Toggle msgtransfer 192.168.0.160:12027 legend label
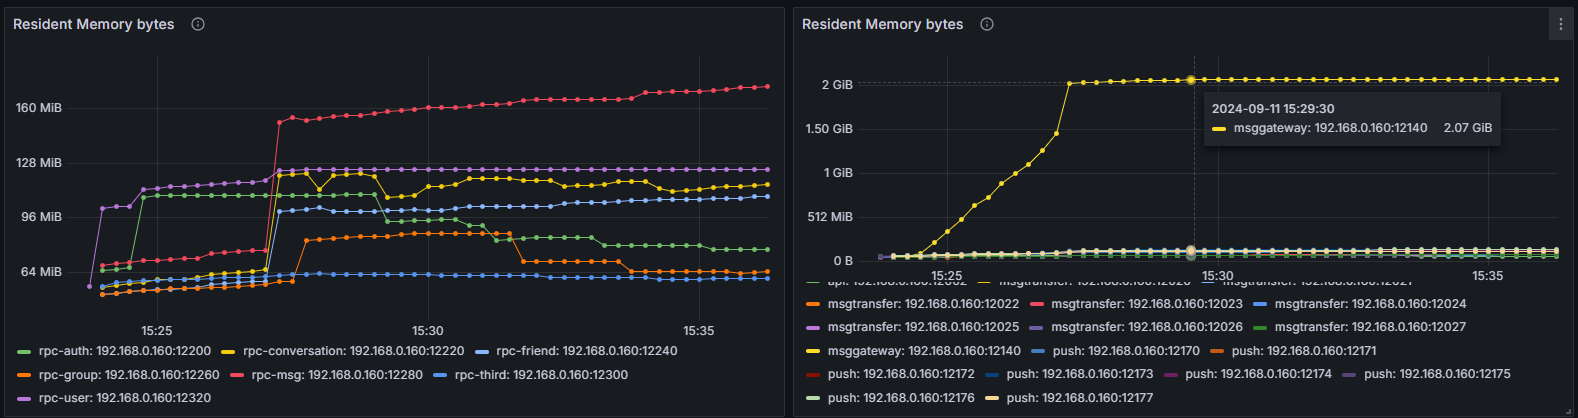 pos(1370,327)
